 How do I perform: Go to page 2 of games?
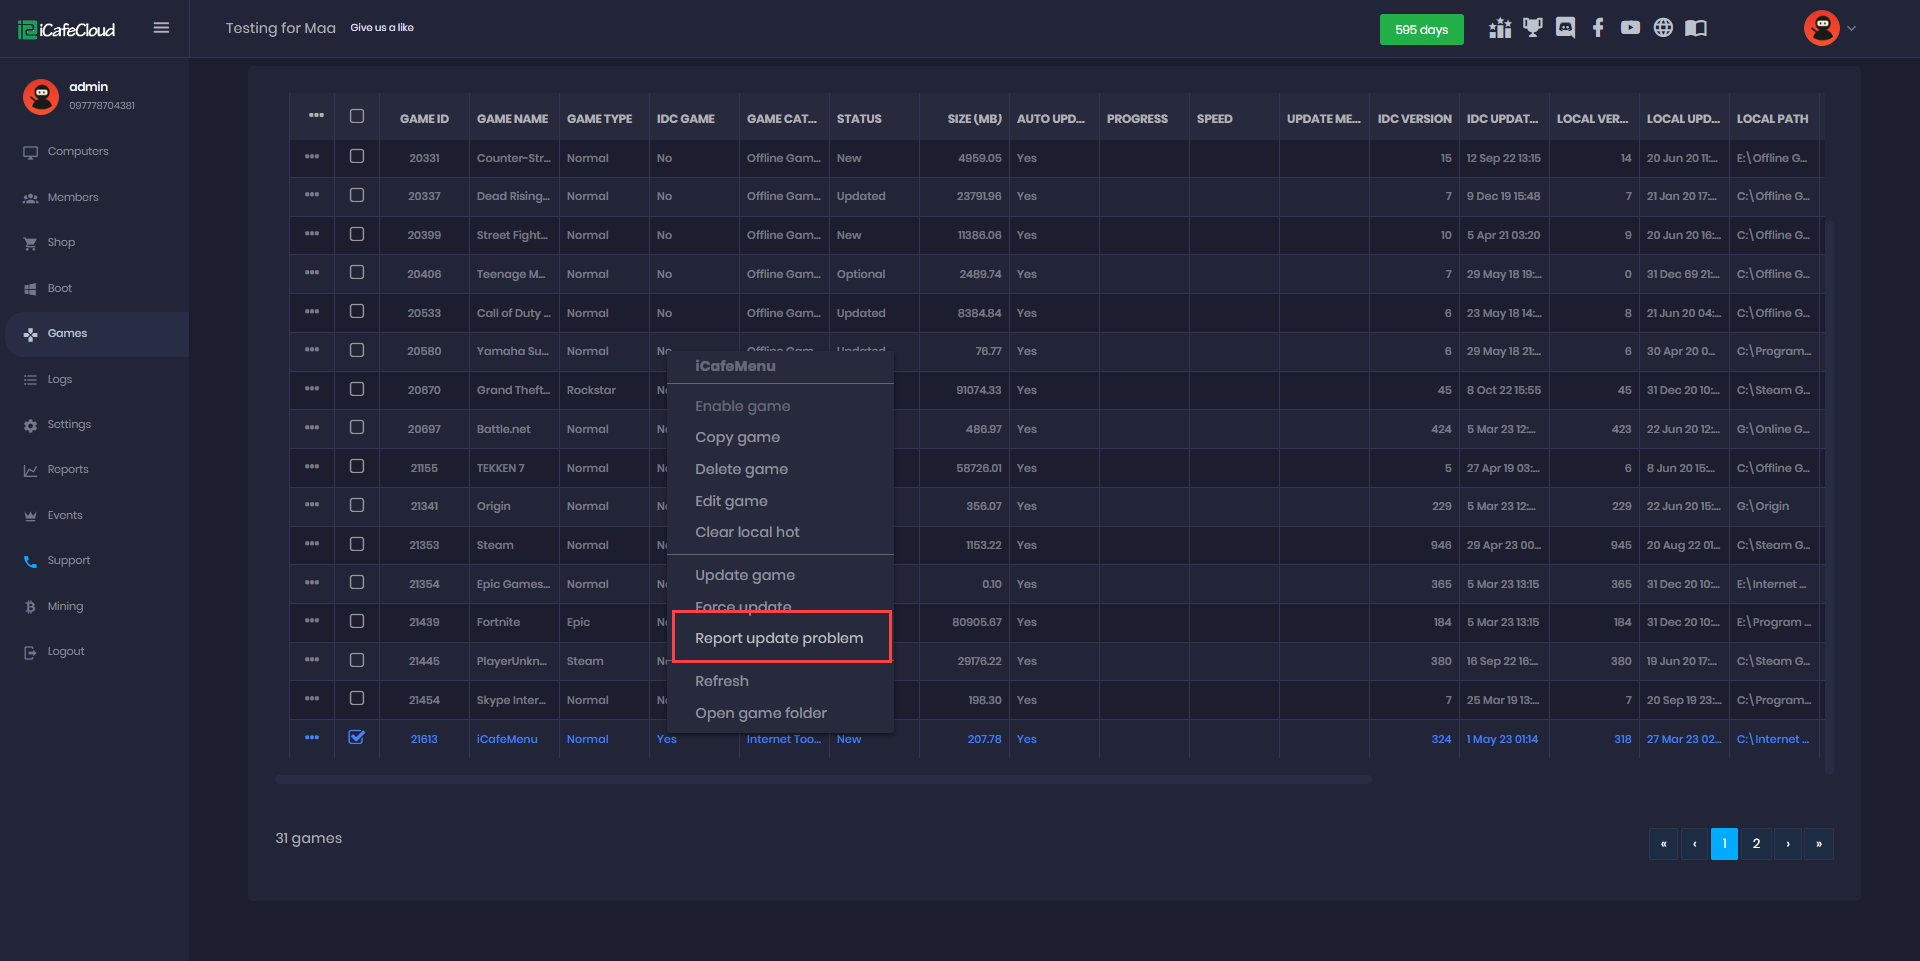1756,844
